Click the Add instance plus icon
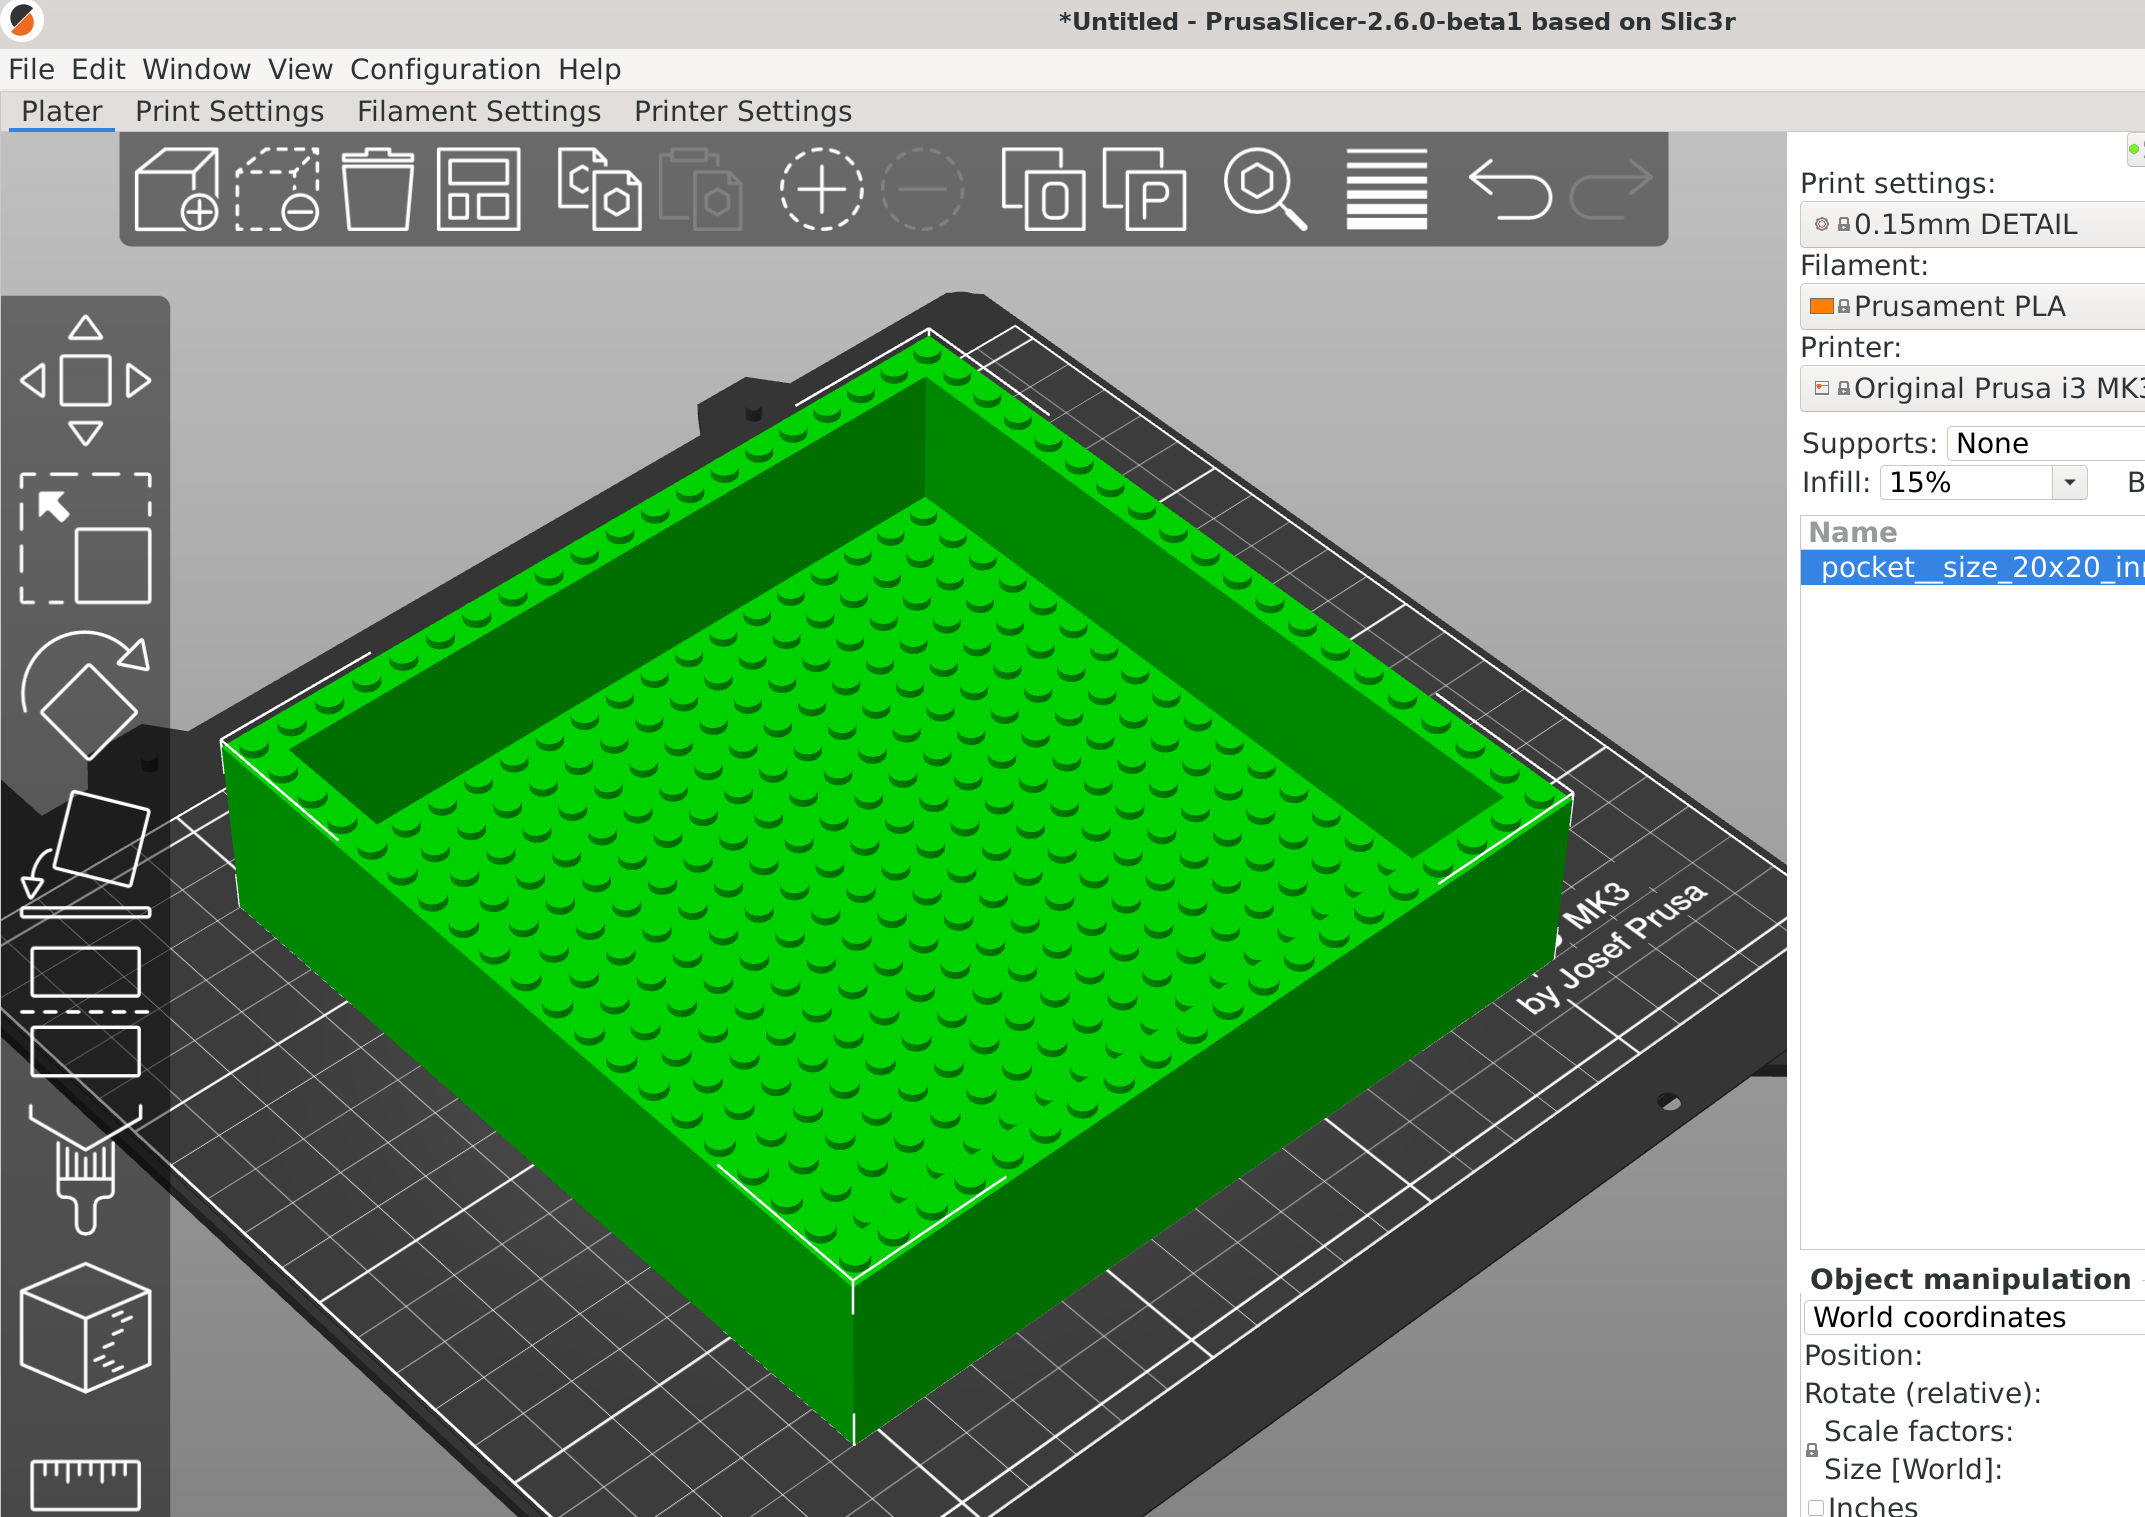Screen dimensions: 2145x1517 click(x=821, y=190)
